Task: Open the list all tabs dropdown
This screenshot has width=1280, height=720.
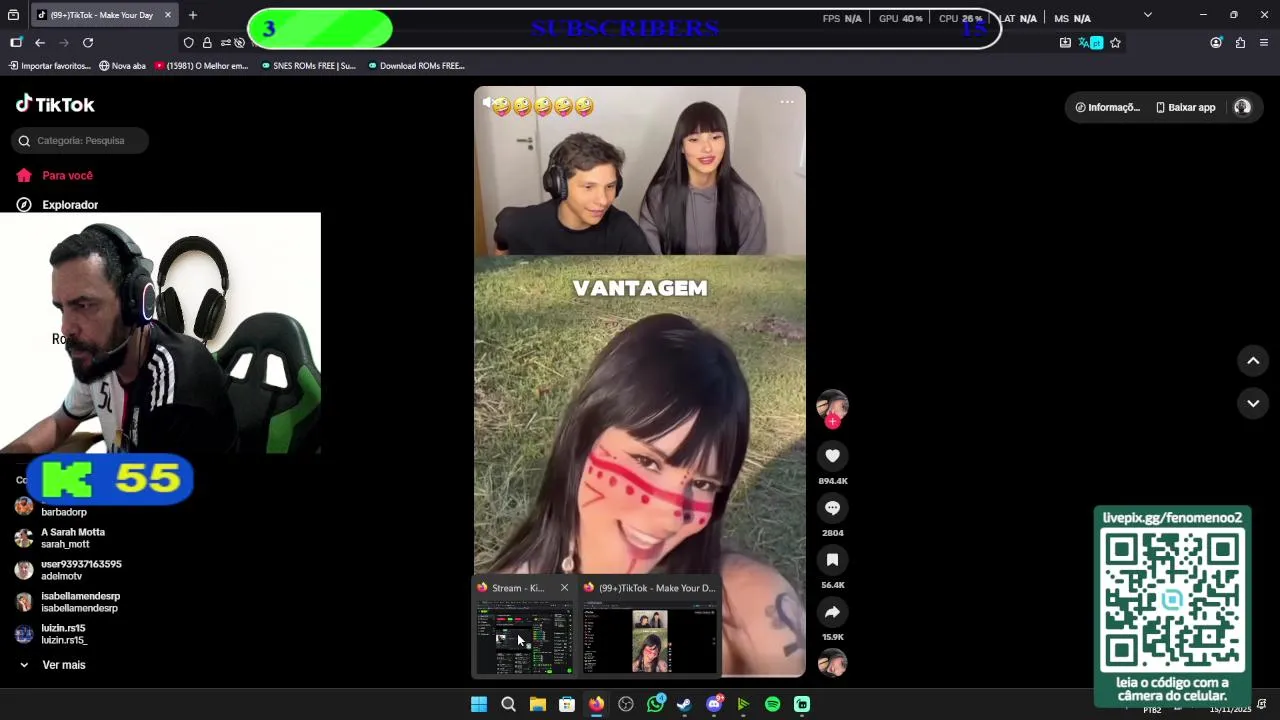Action: (1147, 15)
